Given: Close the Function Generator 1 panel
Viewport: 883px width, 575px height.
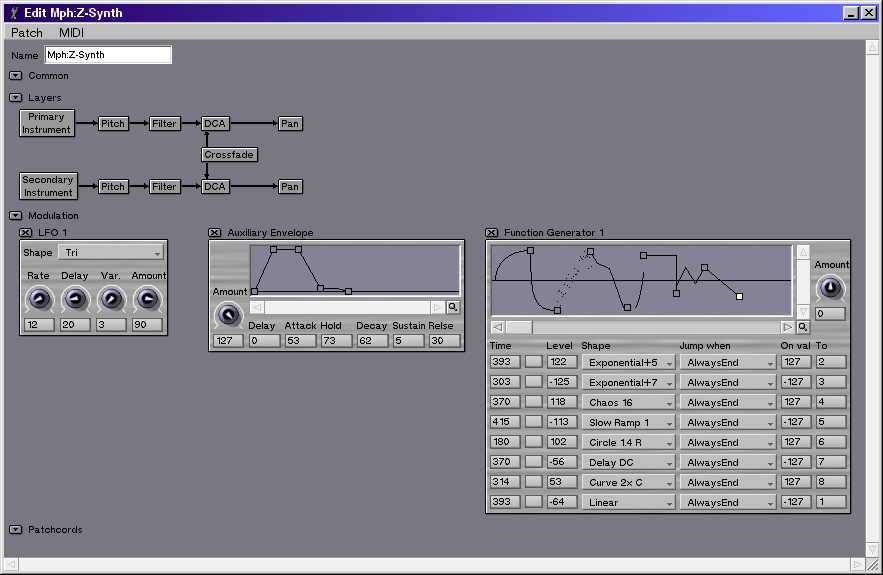Looking at the screenshot, I should click(492, 233).
